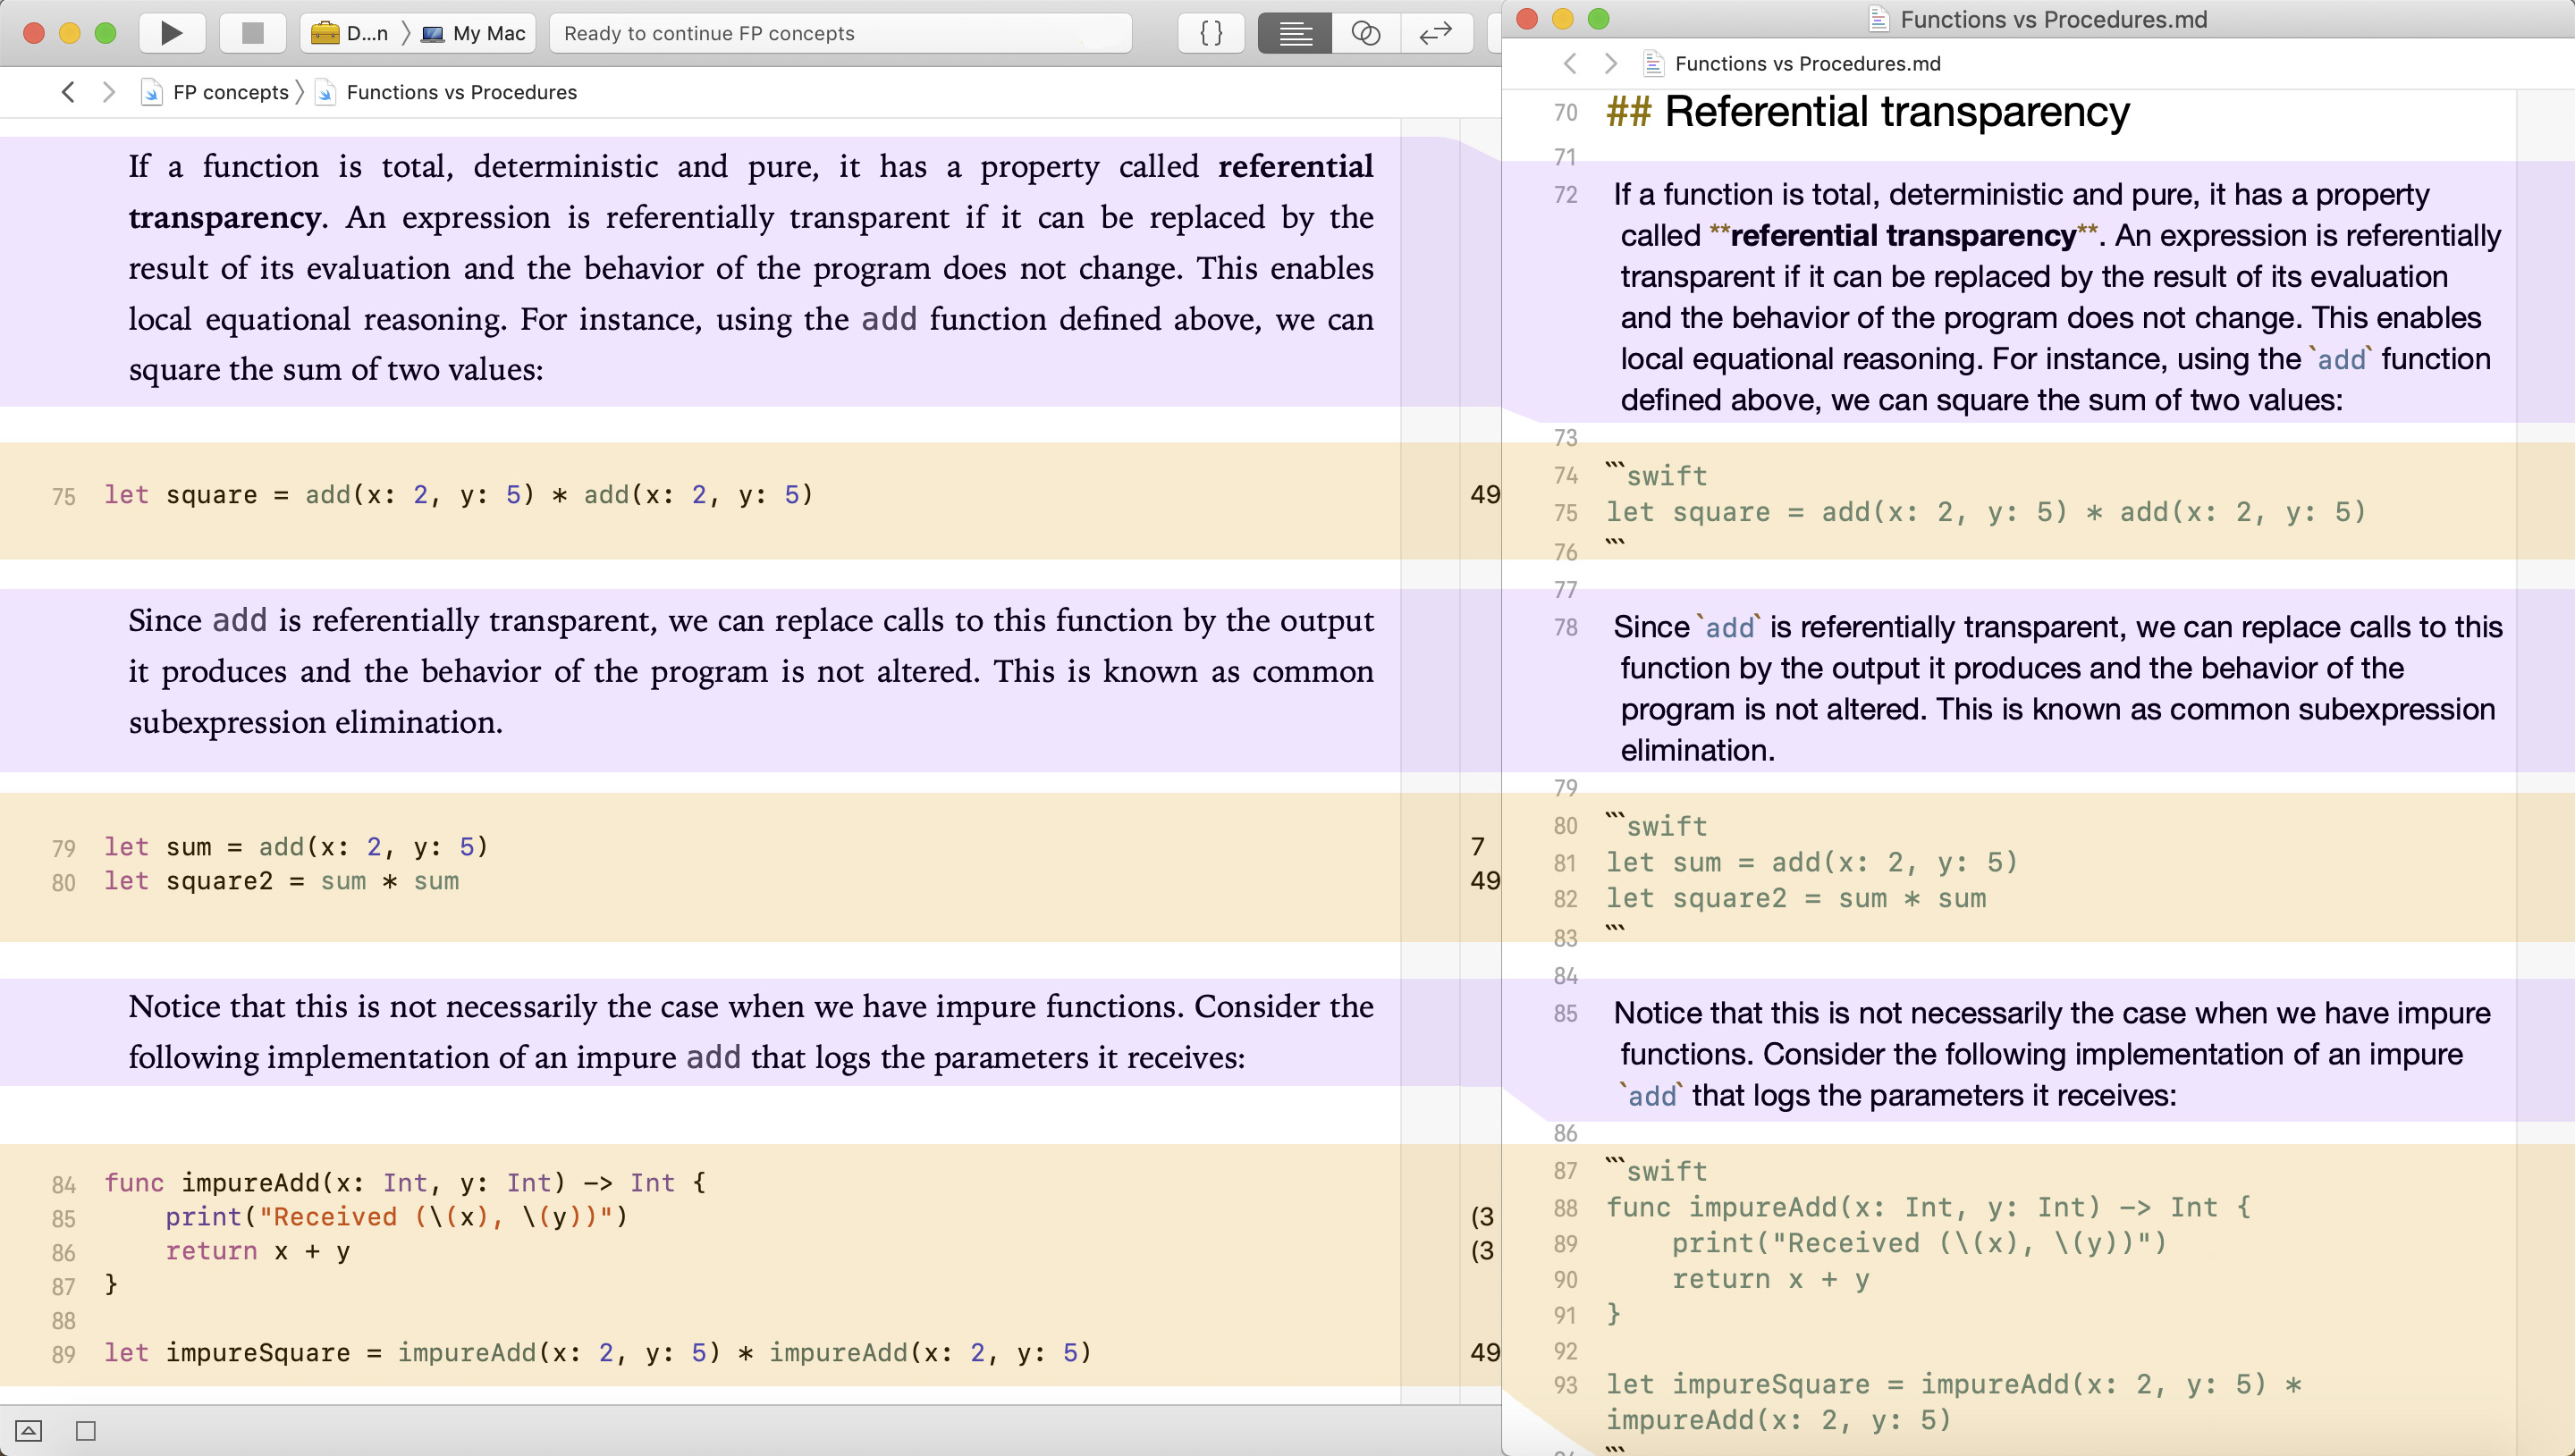Click the **referential transparency** bold markup in markdown
2575x1456 pixels.
pos(1903,236)
